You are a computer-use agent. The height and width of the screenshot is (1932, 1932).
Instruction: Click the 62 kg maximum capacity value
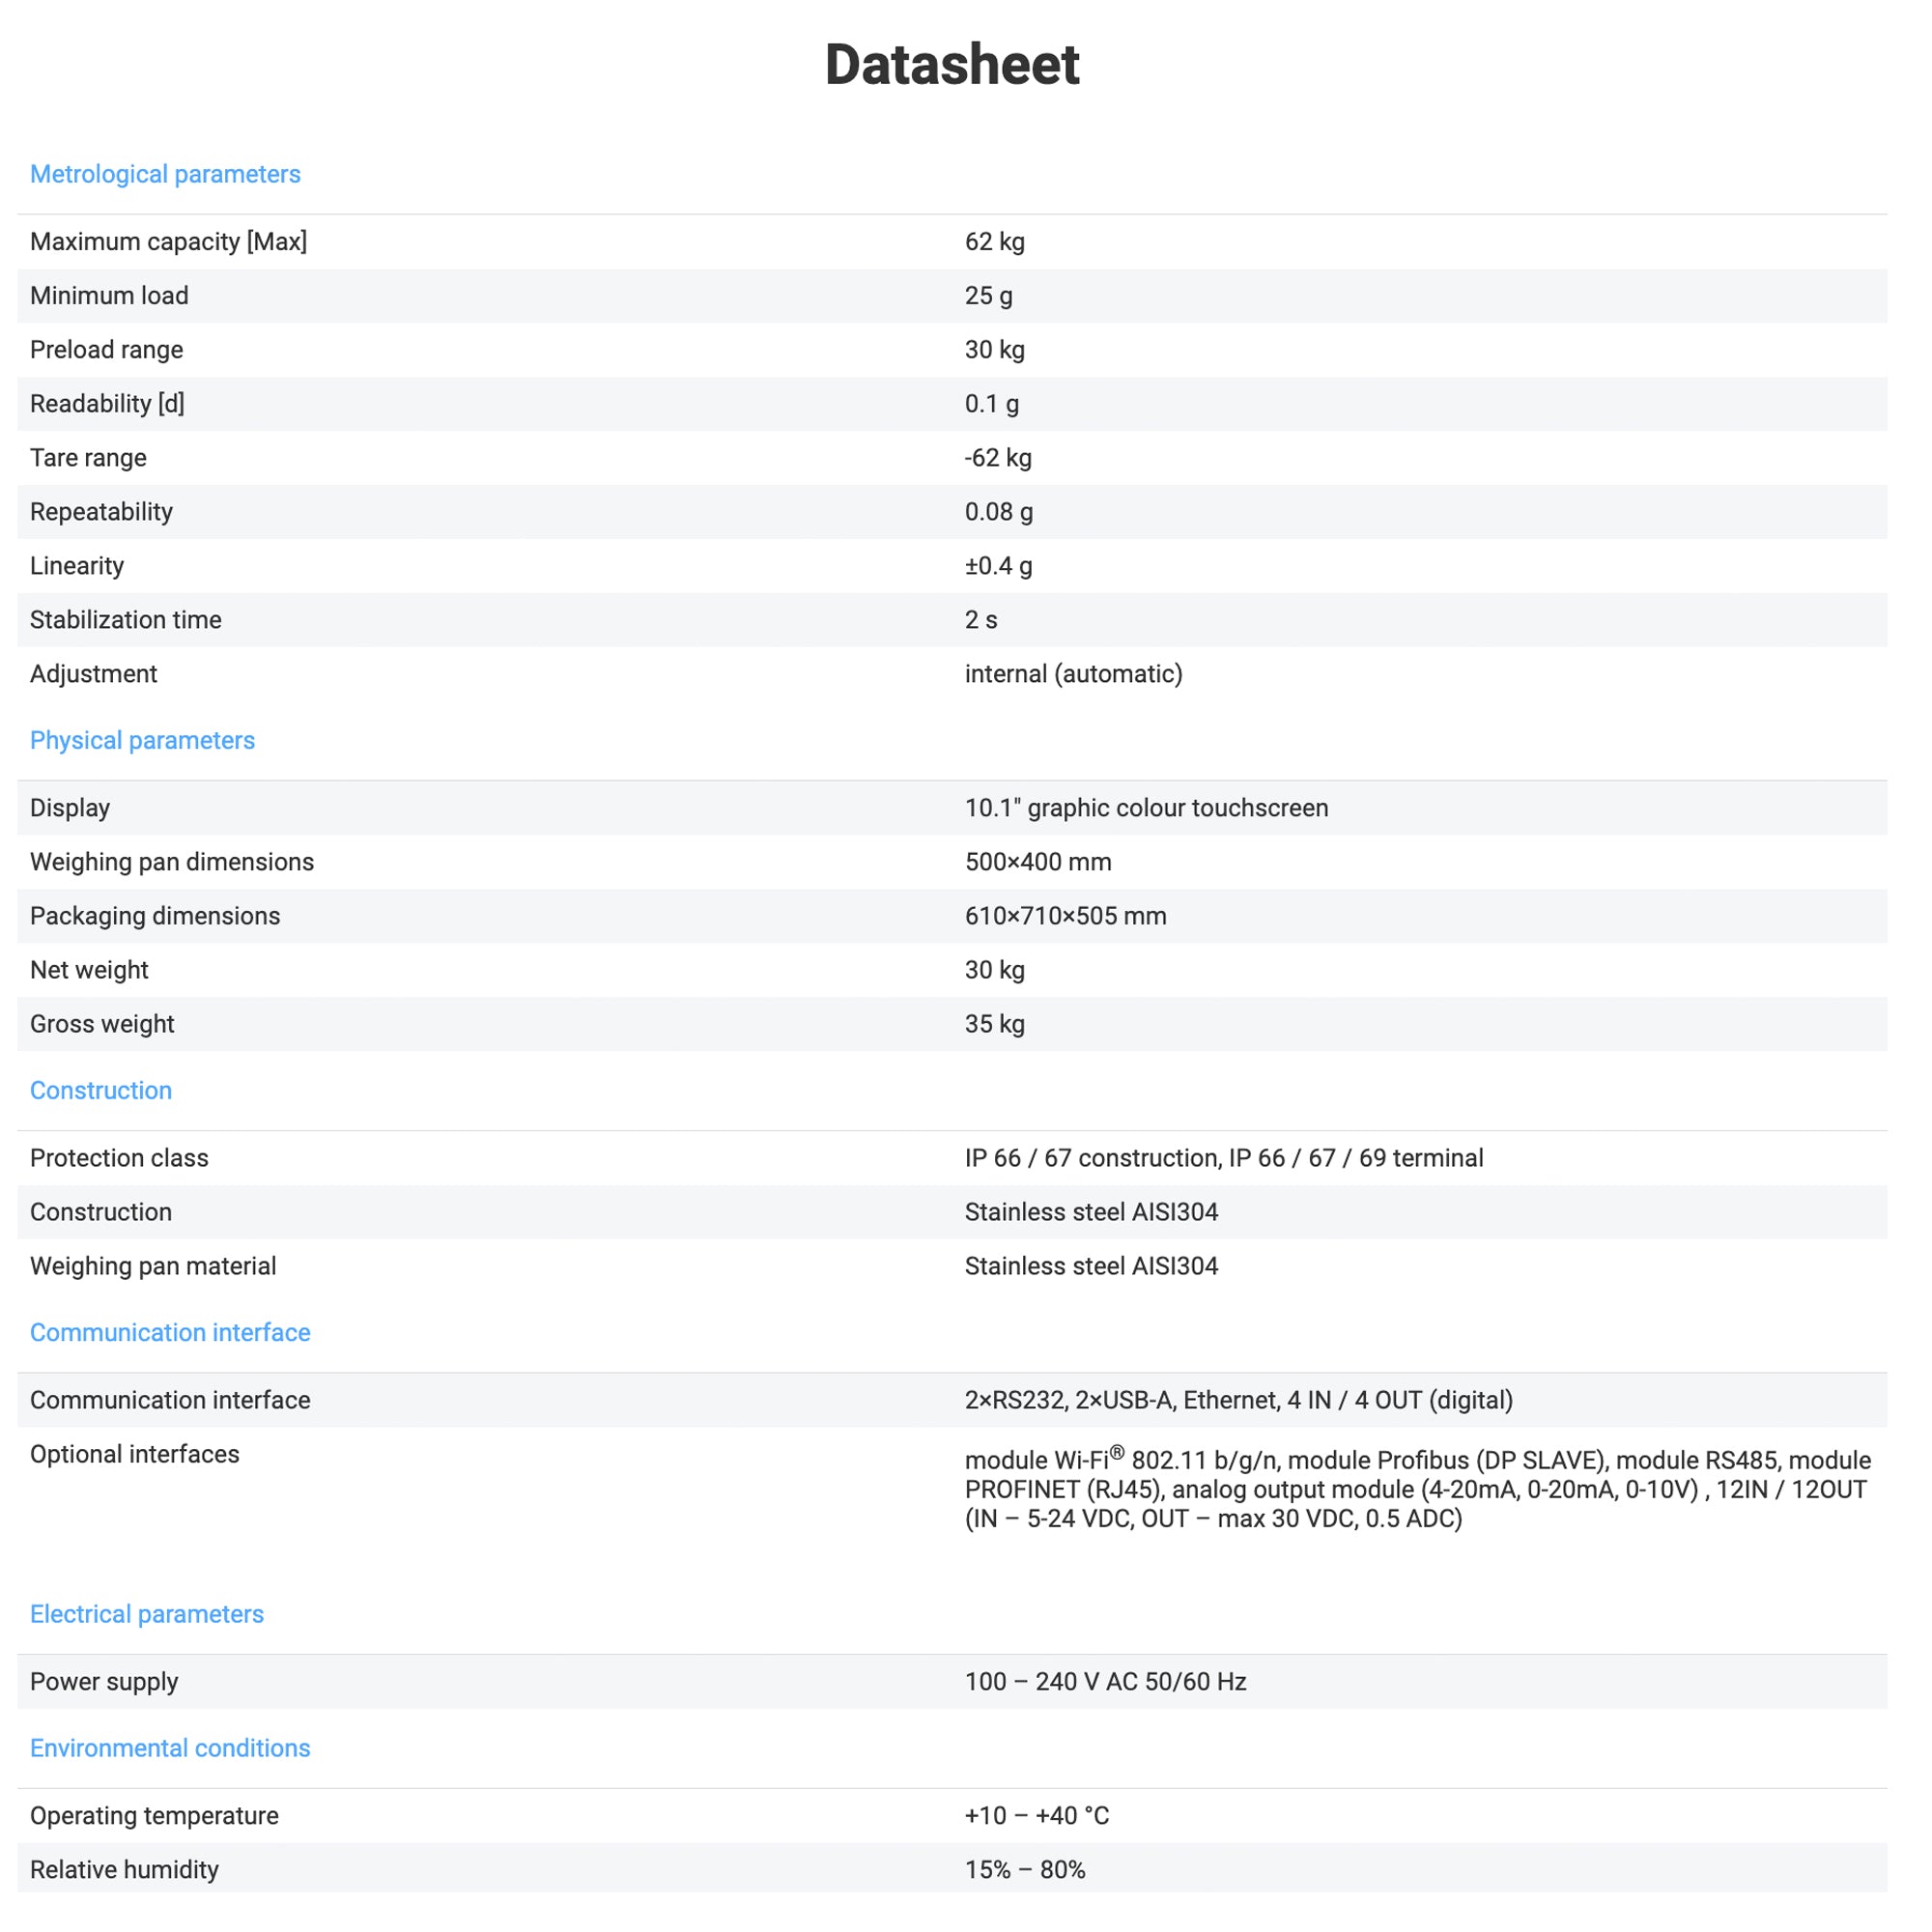coord(994,242)
